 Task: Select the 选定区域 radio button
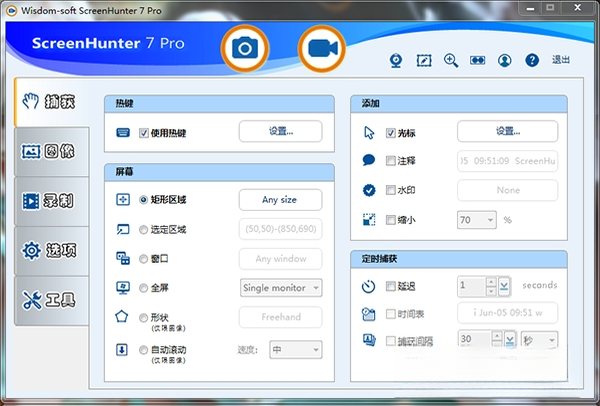pyautogui.click(x=143, y=230)
